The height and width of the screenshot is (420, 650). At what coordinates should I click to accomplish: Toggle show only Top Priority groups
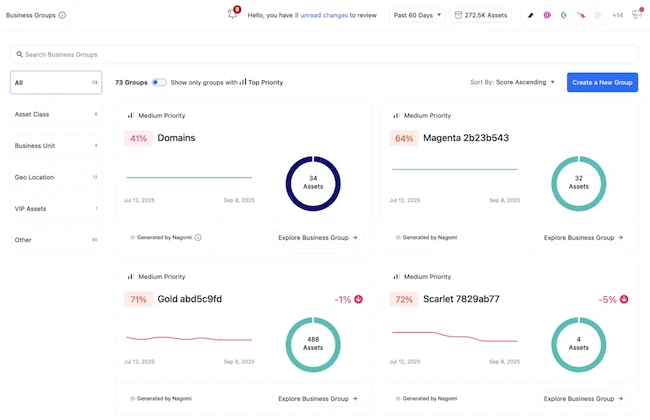click(x=159, y=82)
